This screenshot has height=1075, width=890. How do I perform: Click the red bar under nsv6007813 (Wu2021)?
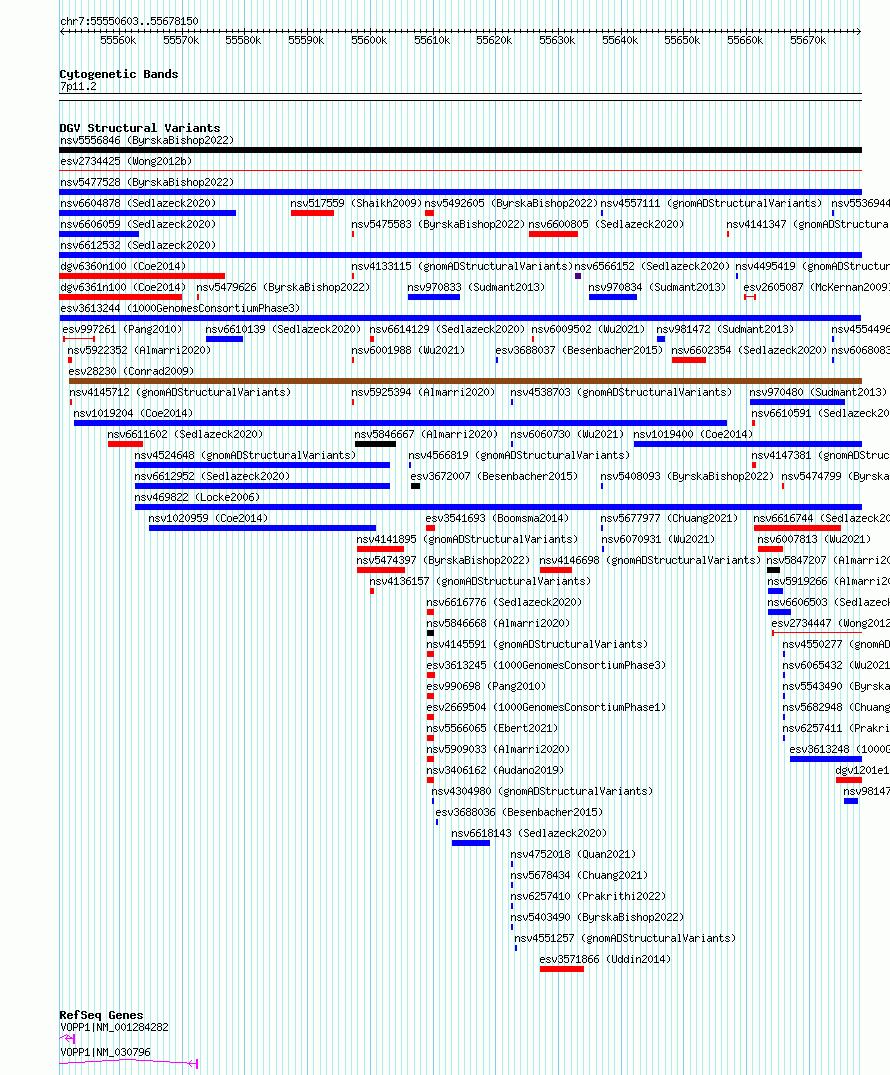point(771,549)
